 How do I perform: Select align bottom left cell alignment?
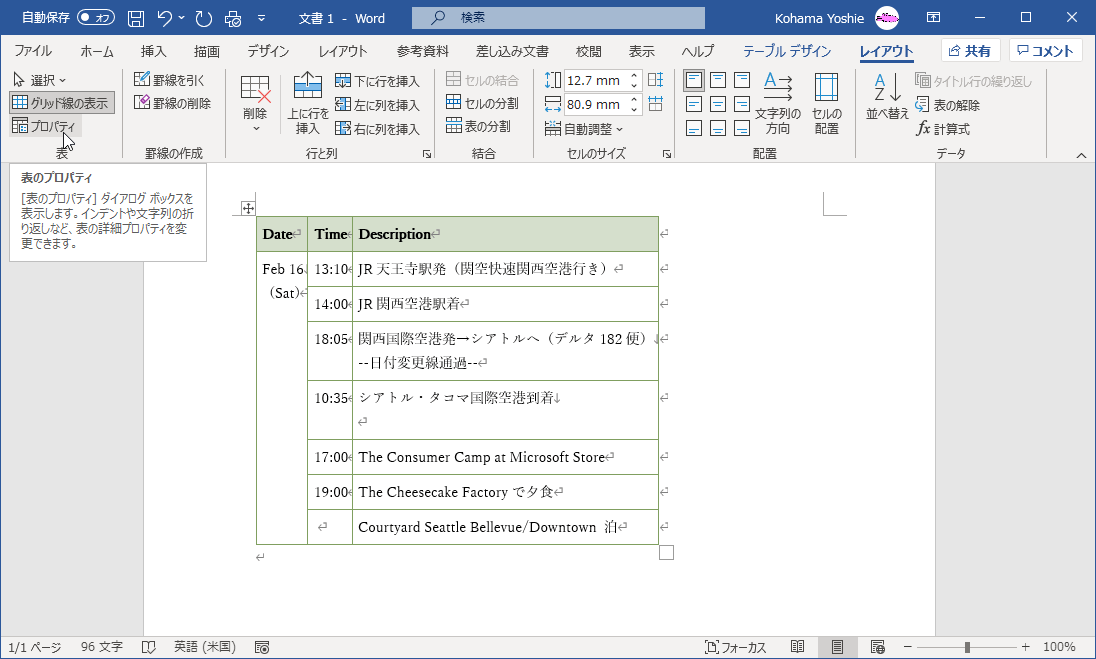coord(693,128)
